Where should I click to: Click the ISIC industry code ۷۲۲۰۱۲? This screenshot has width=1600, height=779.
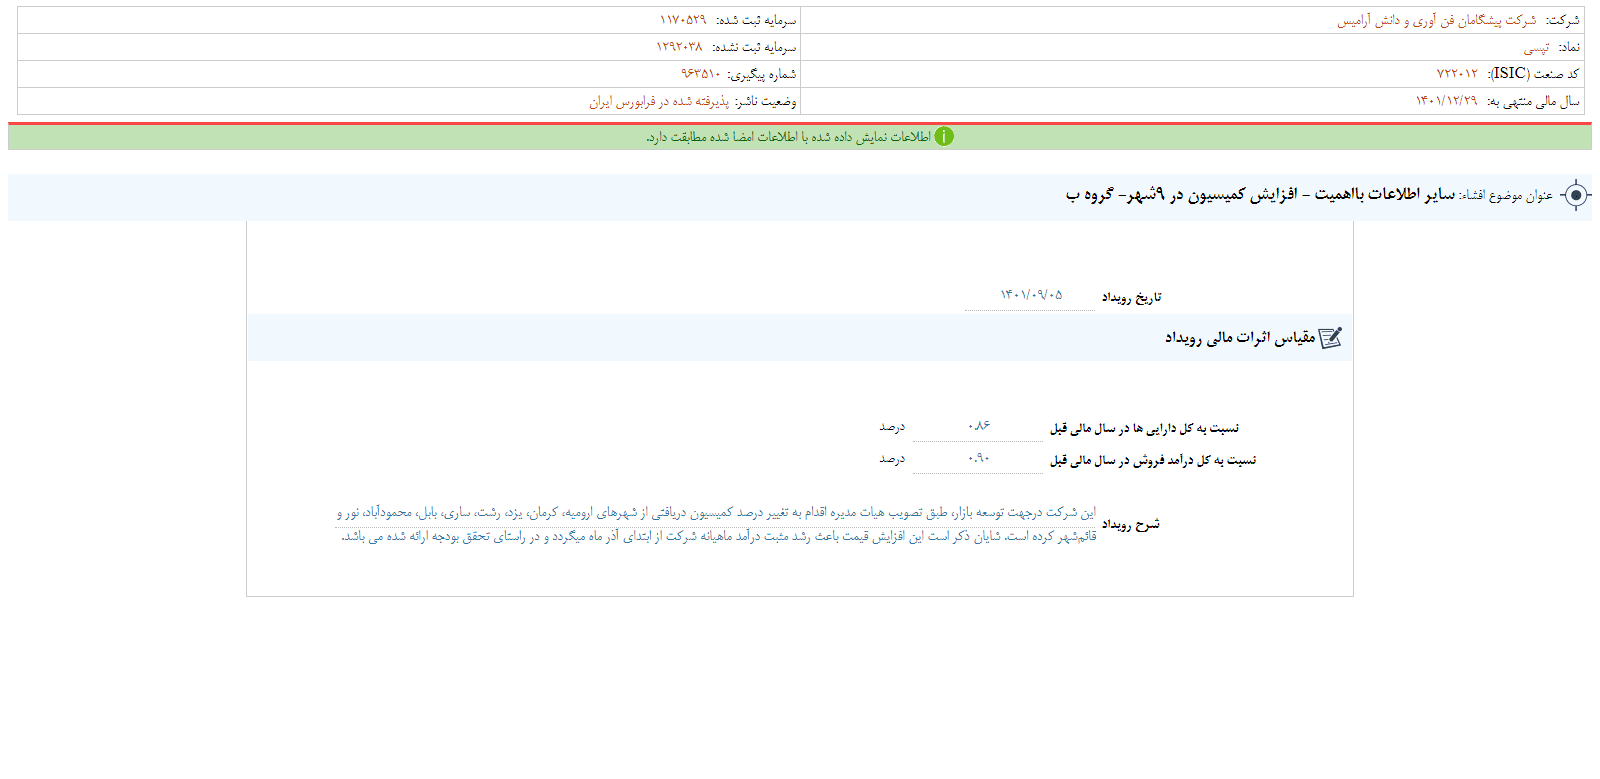click(x=1457, y=74)
